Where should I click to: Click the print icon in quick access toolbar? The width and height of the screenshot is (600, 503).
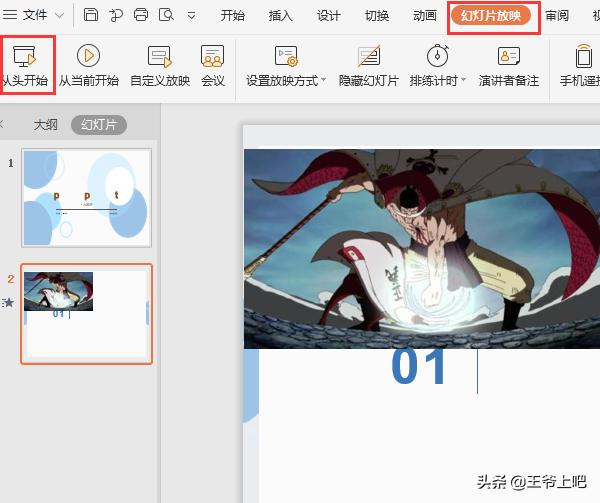[x=141, y=15]
